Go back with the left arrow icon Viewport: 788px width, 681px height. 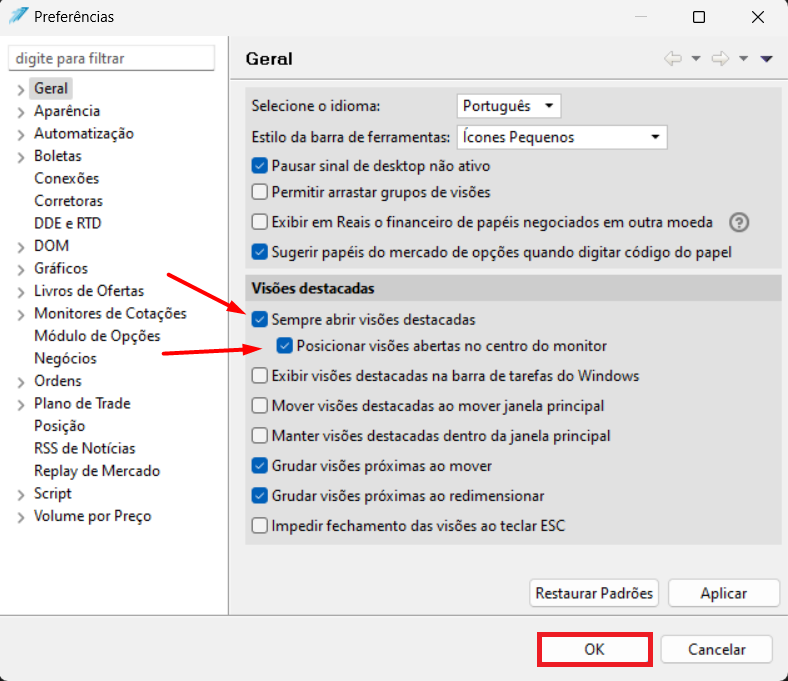click(673, 59)
